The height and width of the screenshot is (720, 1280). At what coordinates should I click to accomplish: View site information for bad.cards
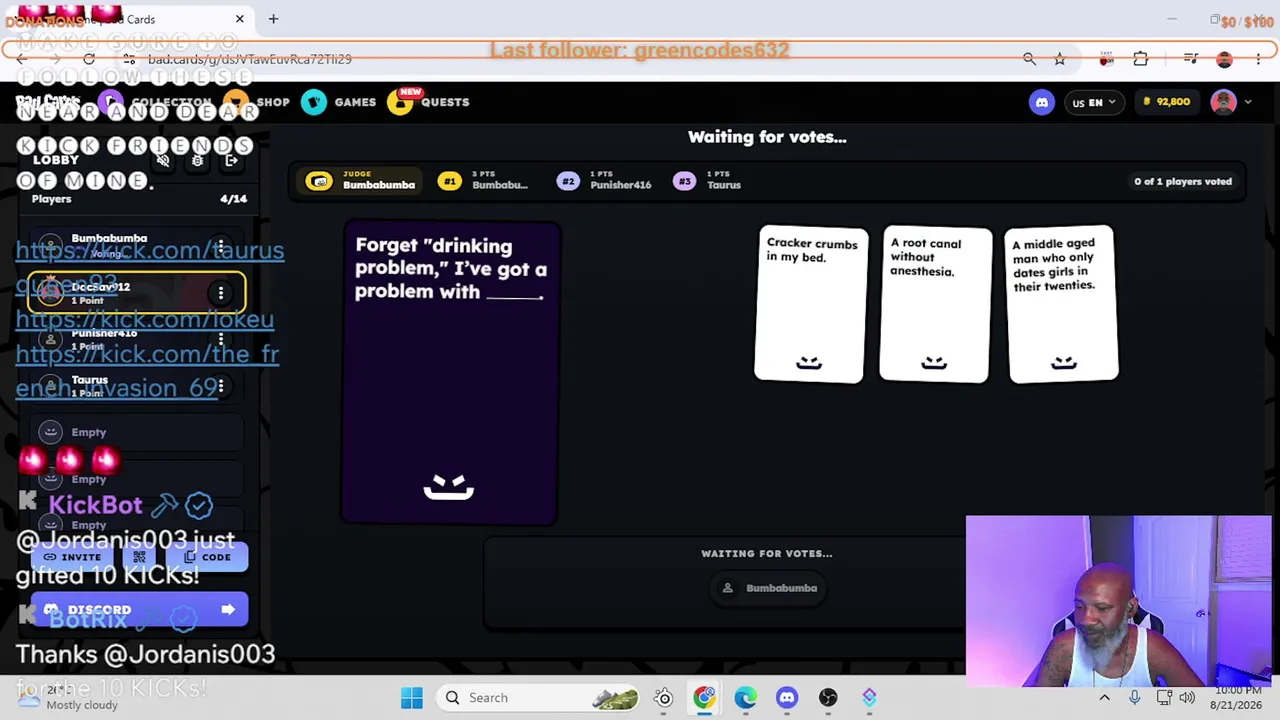click(x=129, y=59)
